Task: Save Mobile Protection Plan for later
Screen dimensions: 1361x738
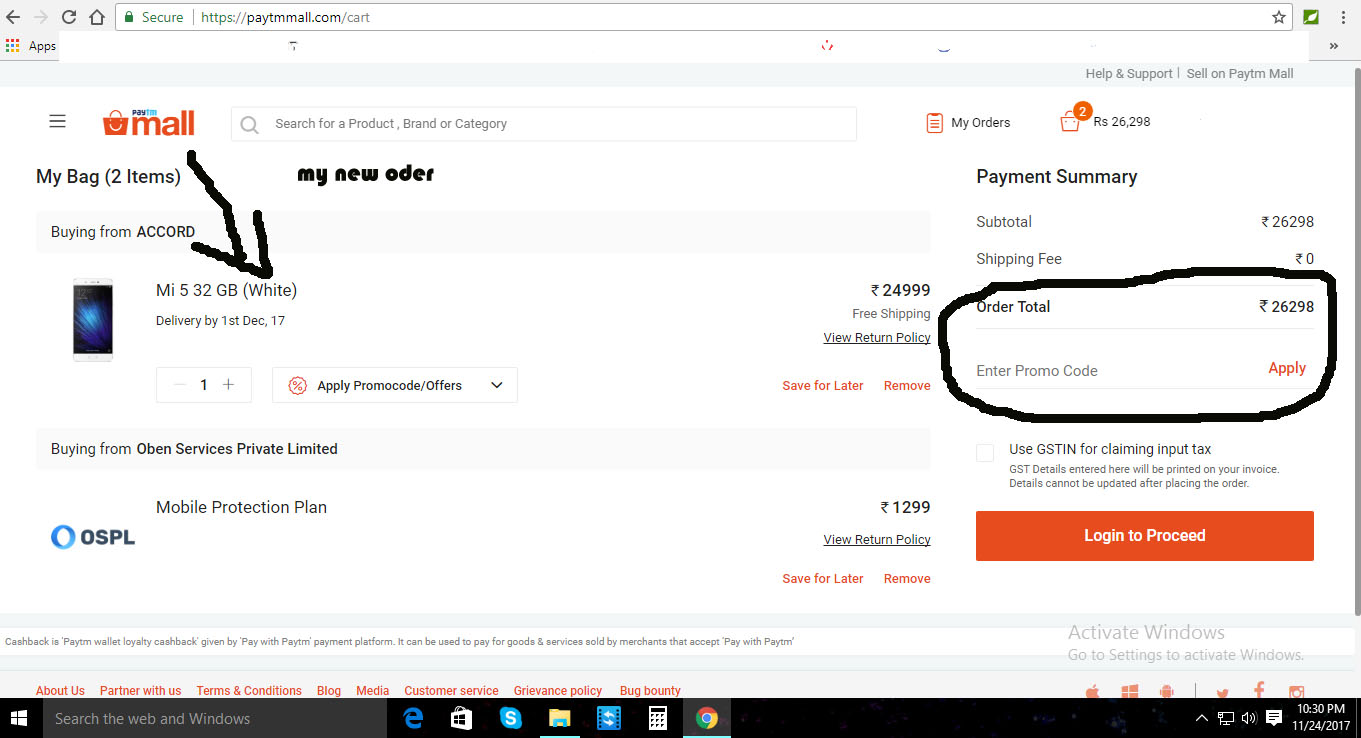Action: click(822, 579)
